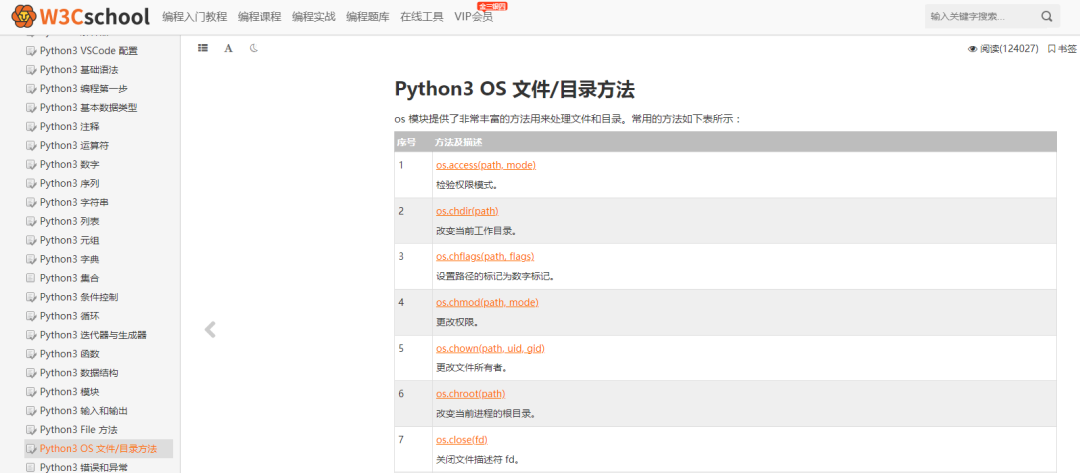1080x473 pixels.
Task: Go to previous page with left chevron
Action: point(211,330)
